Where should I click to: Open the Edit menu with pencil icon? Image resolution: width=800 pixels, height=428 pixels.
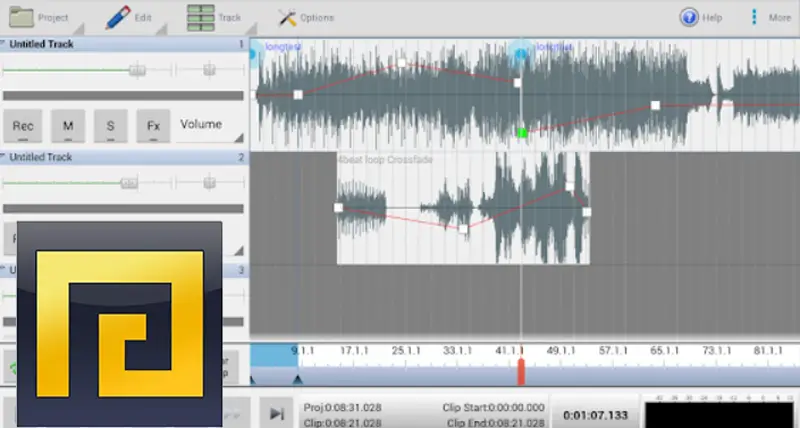[130, 17]
